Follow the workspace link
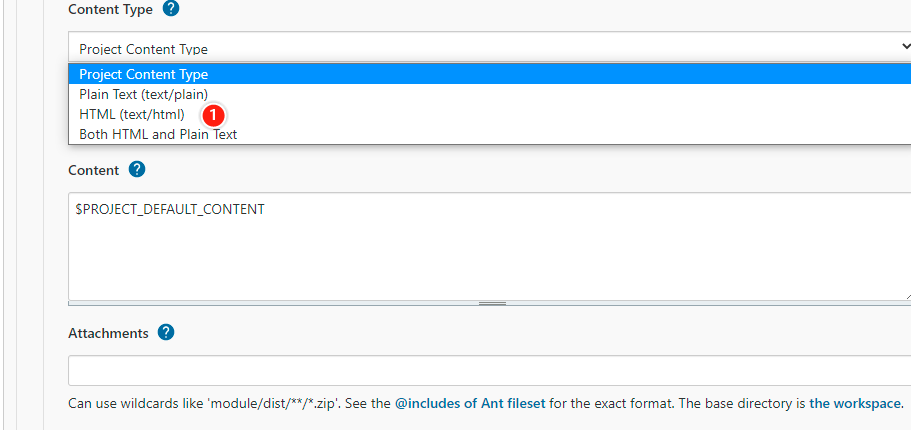 pos(856,404)
